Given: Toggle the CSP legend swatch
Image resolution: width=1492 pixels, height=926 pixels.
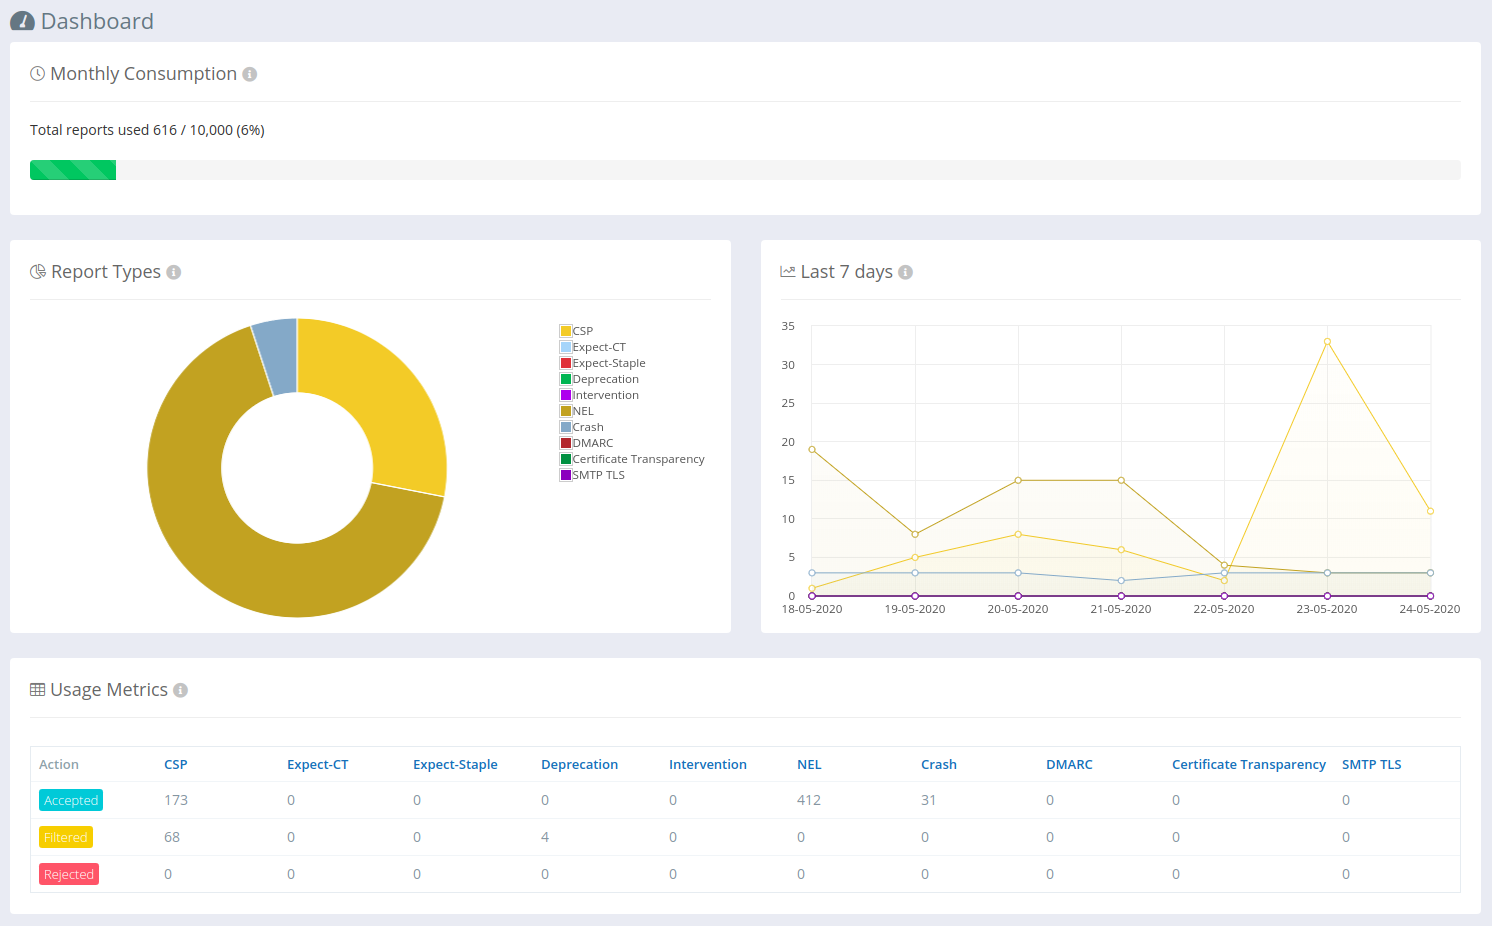Looking at the screenshot, I should (566, 331).
